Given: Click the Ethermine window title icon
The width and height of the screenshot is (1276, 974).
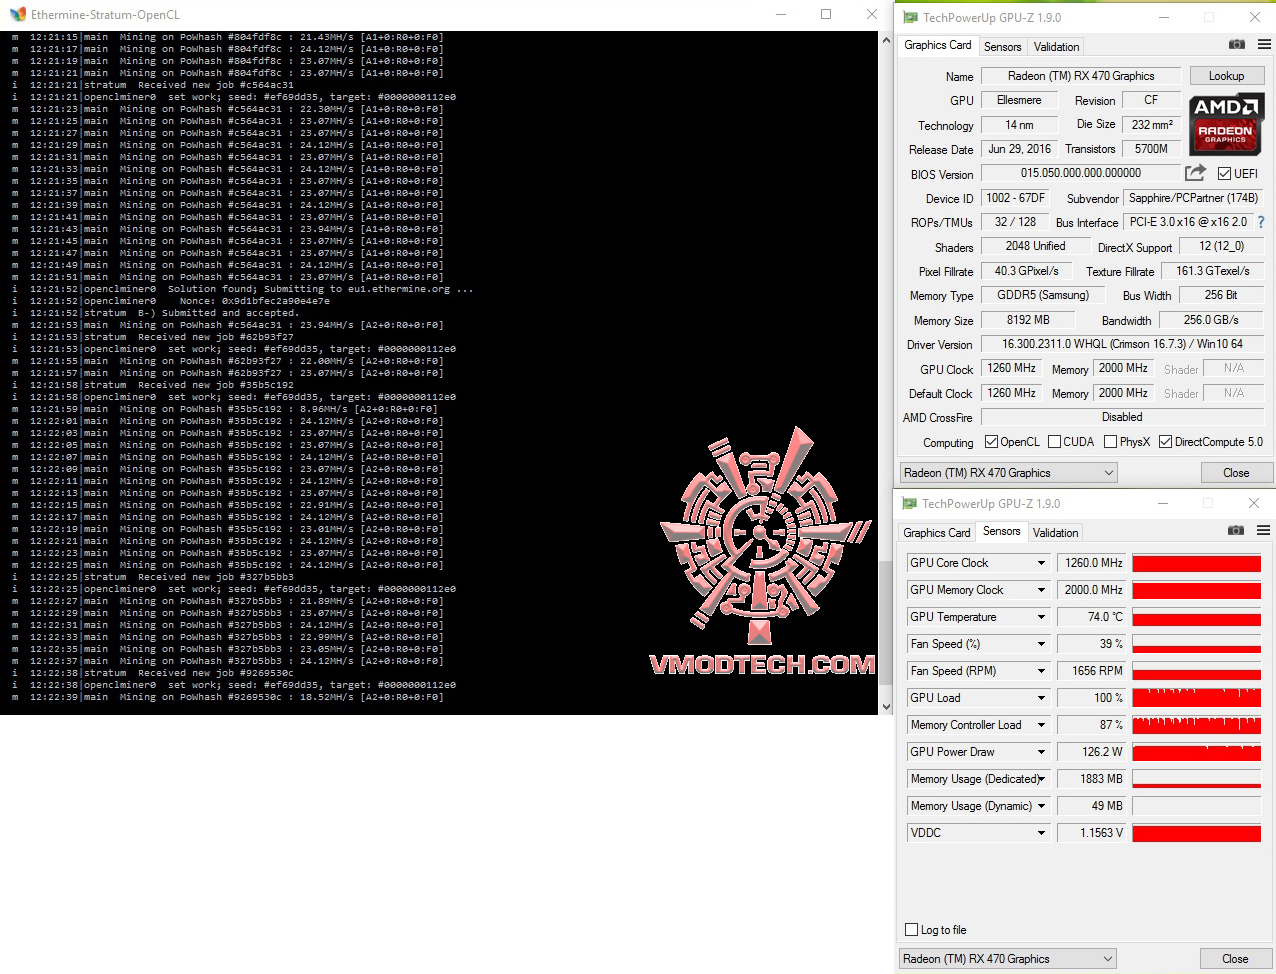Looking at the screenshot, I should tap(17, 14).
